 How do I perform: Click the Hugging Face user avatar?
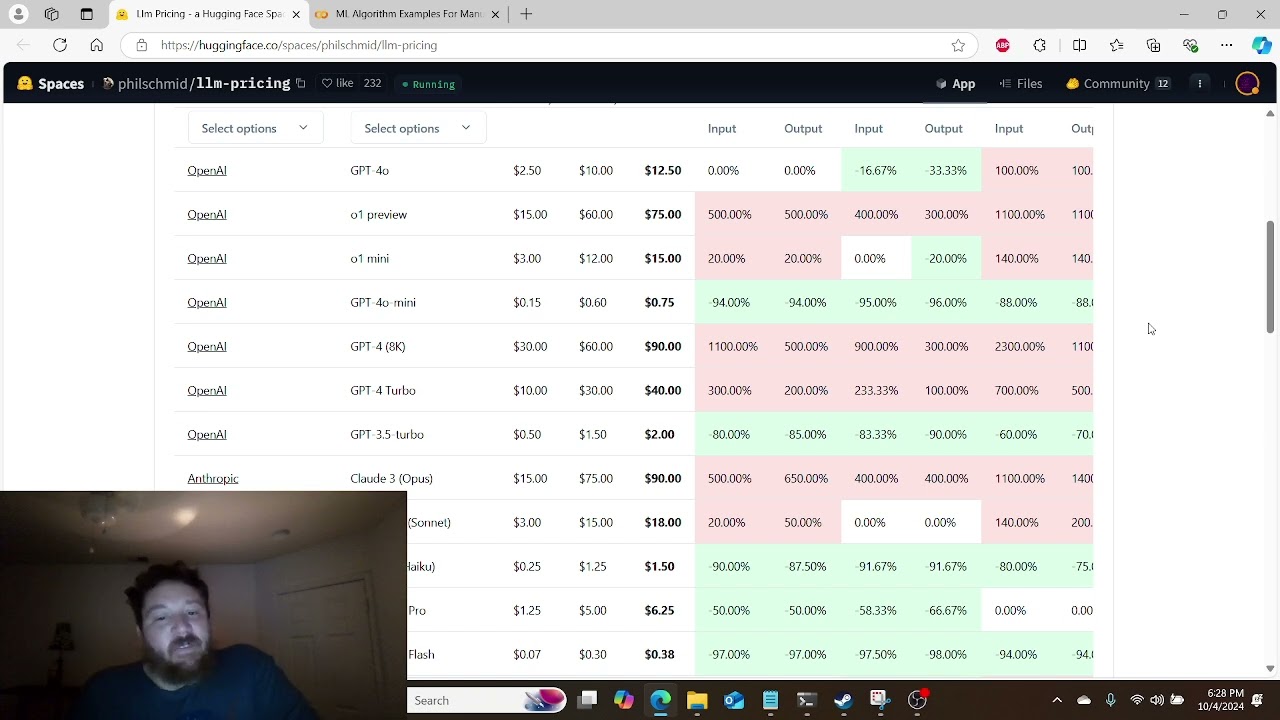[1247, 84]
